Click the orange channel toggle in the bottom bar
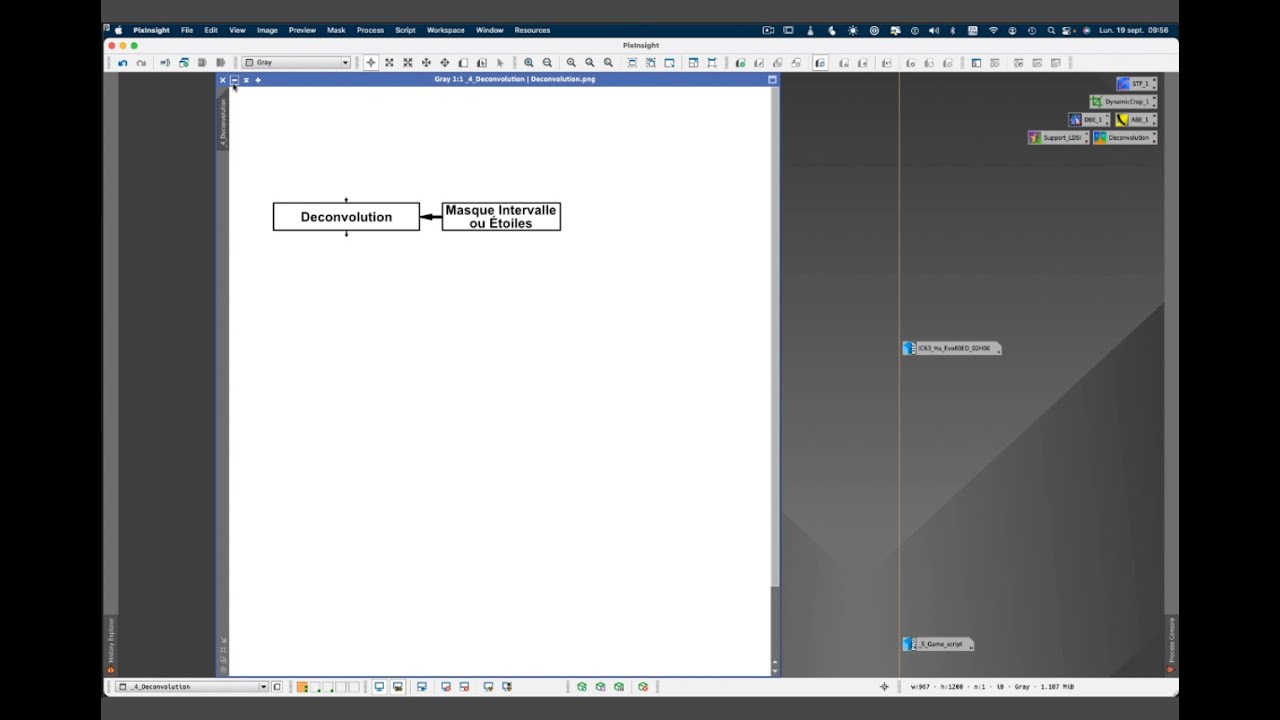Image resolution: width=1280 pixels, height=720 pixels. 302,687
